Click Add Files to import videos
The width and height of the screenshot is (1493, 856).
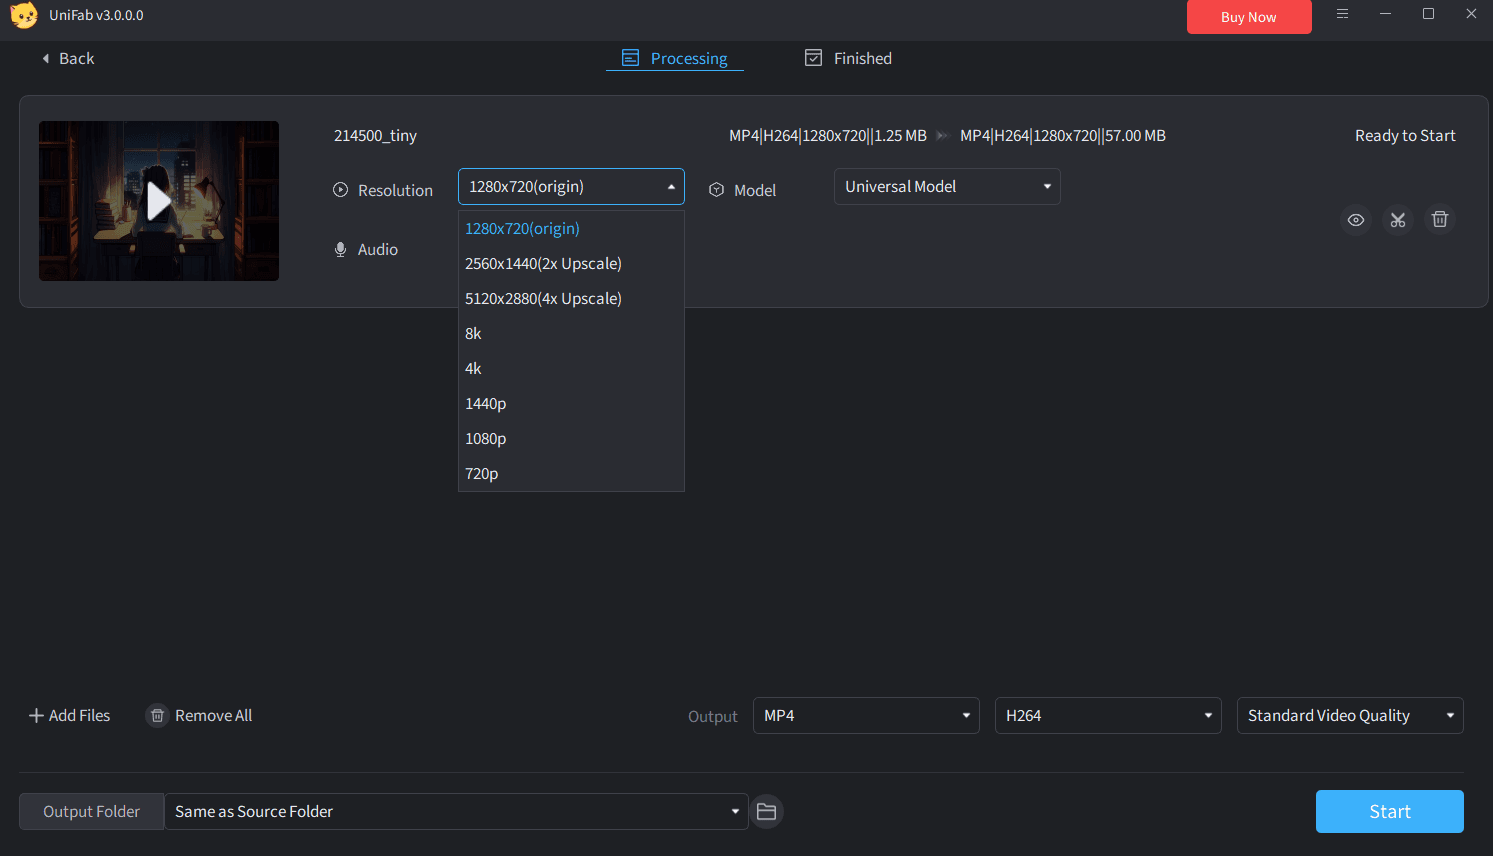click(x=68, y=715)
